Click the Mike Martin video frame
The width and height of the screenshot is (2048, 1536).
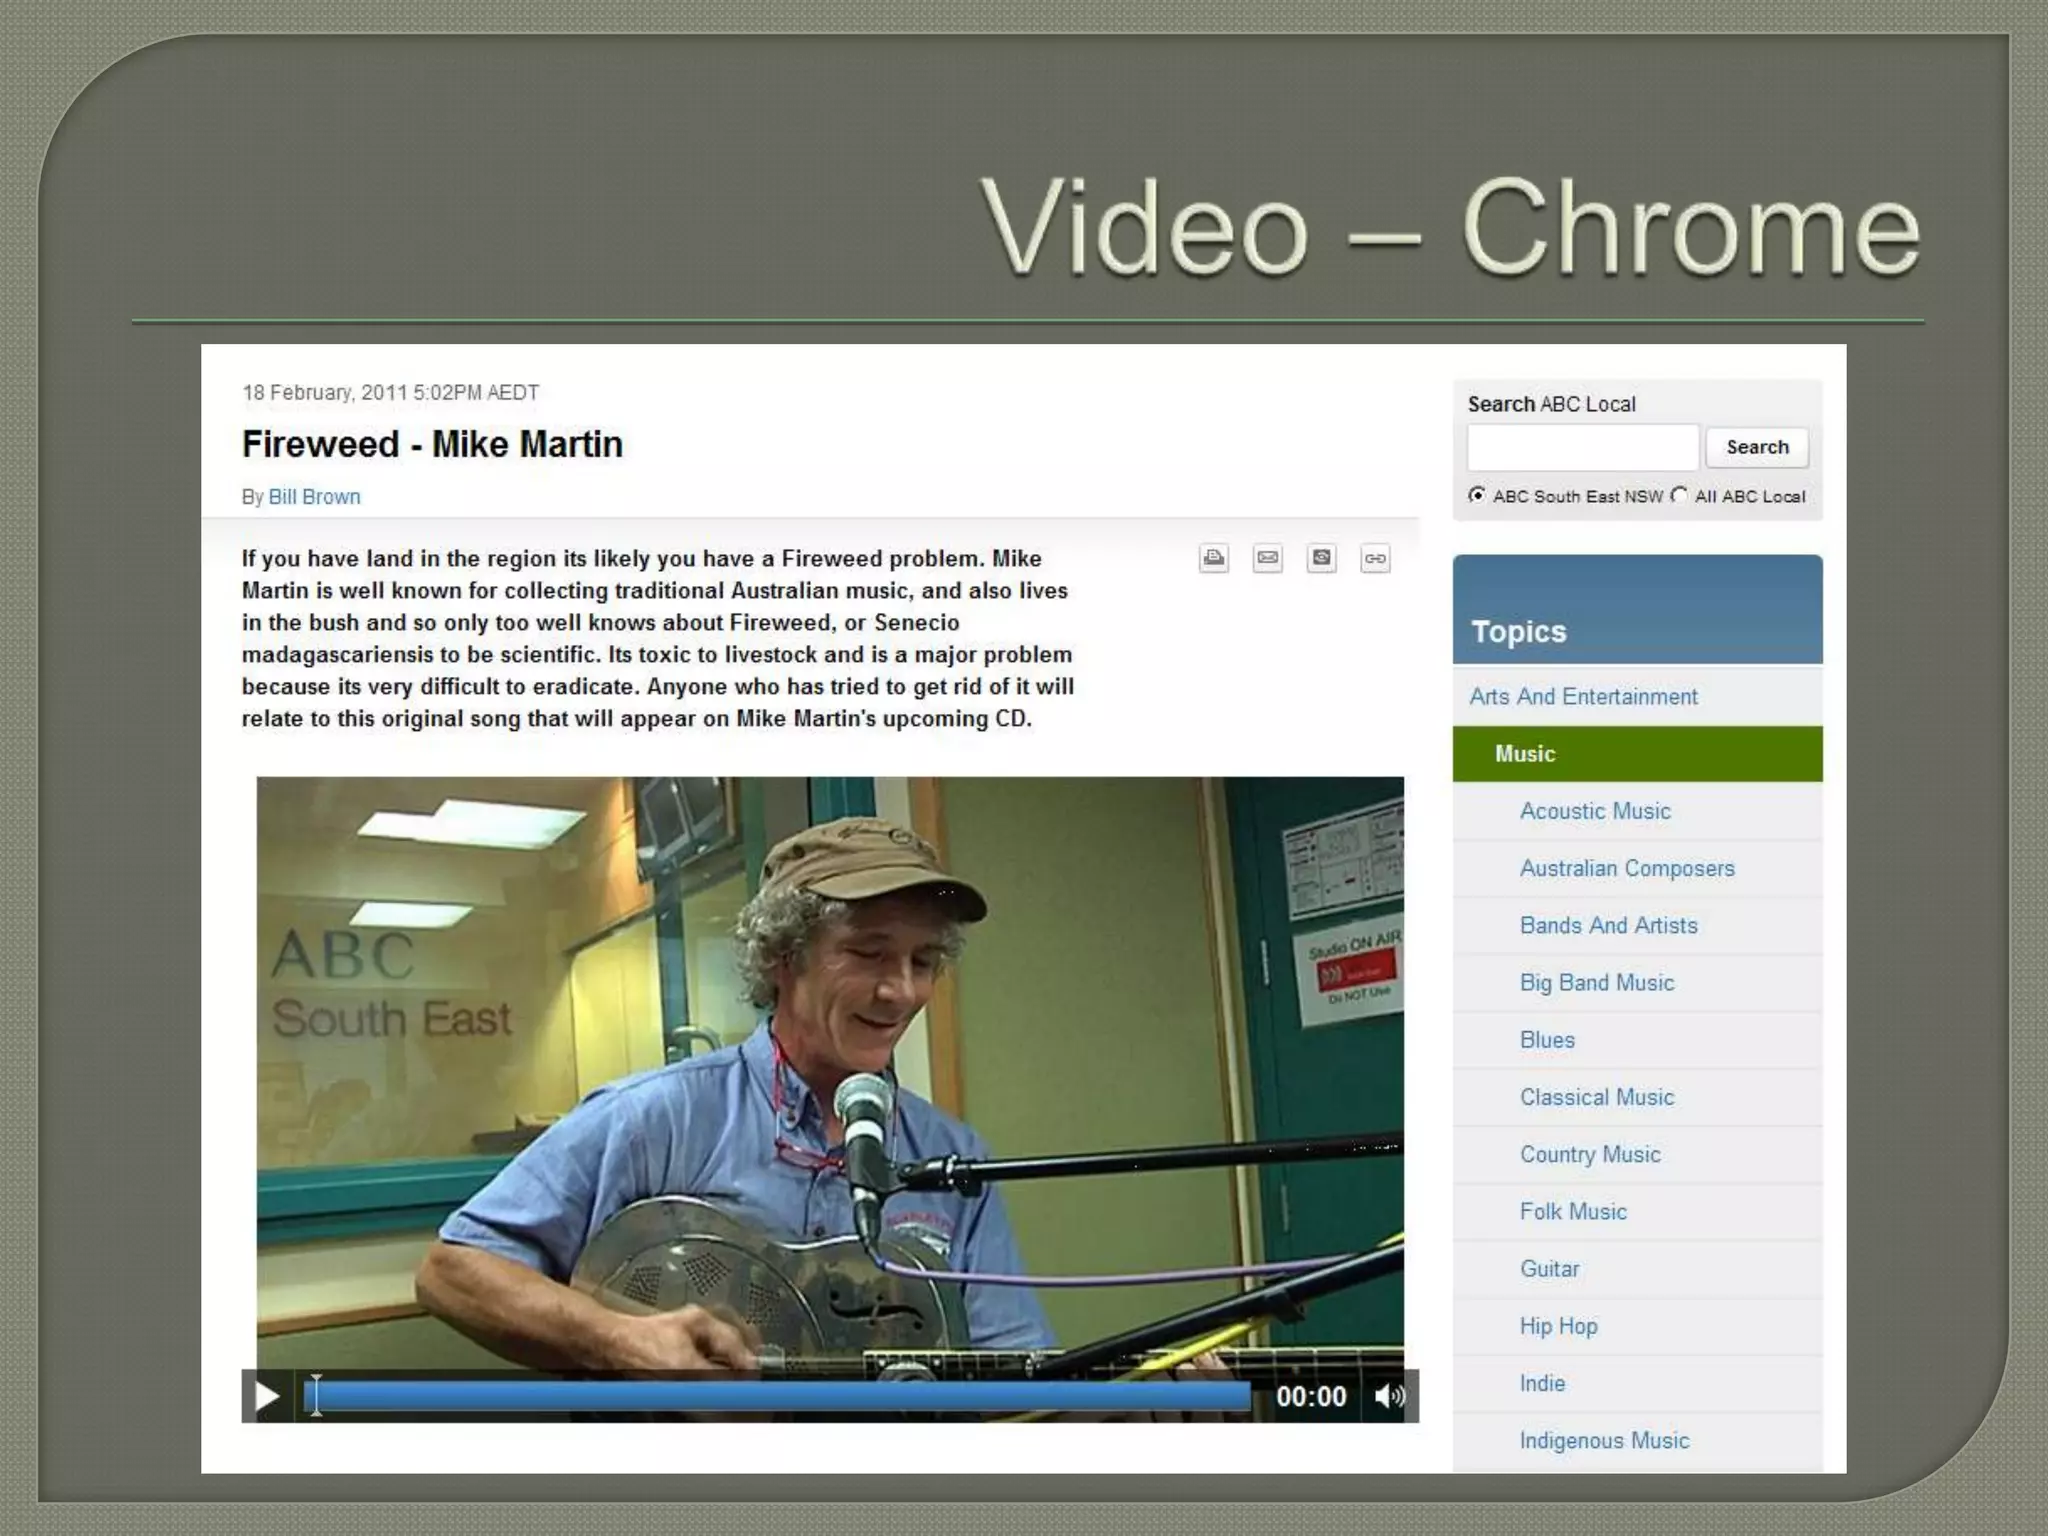[830, 1070]
